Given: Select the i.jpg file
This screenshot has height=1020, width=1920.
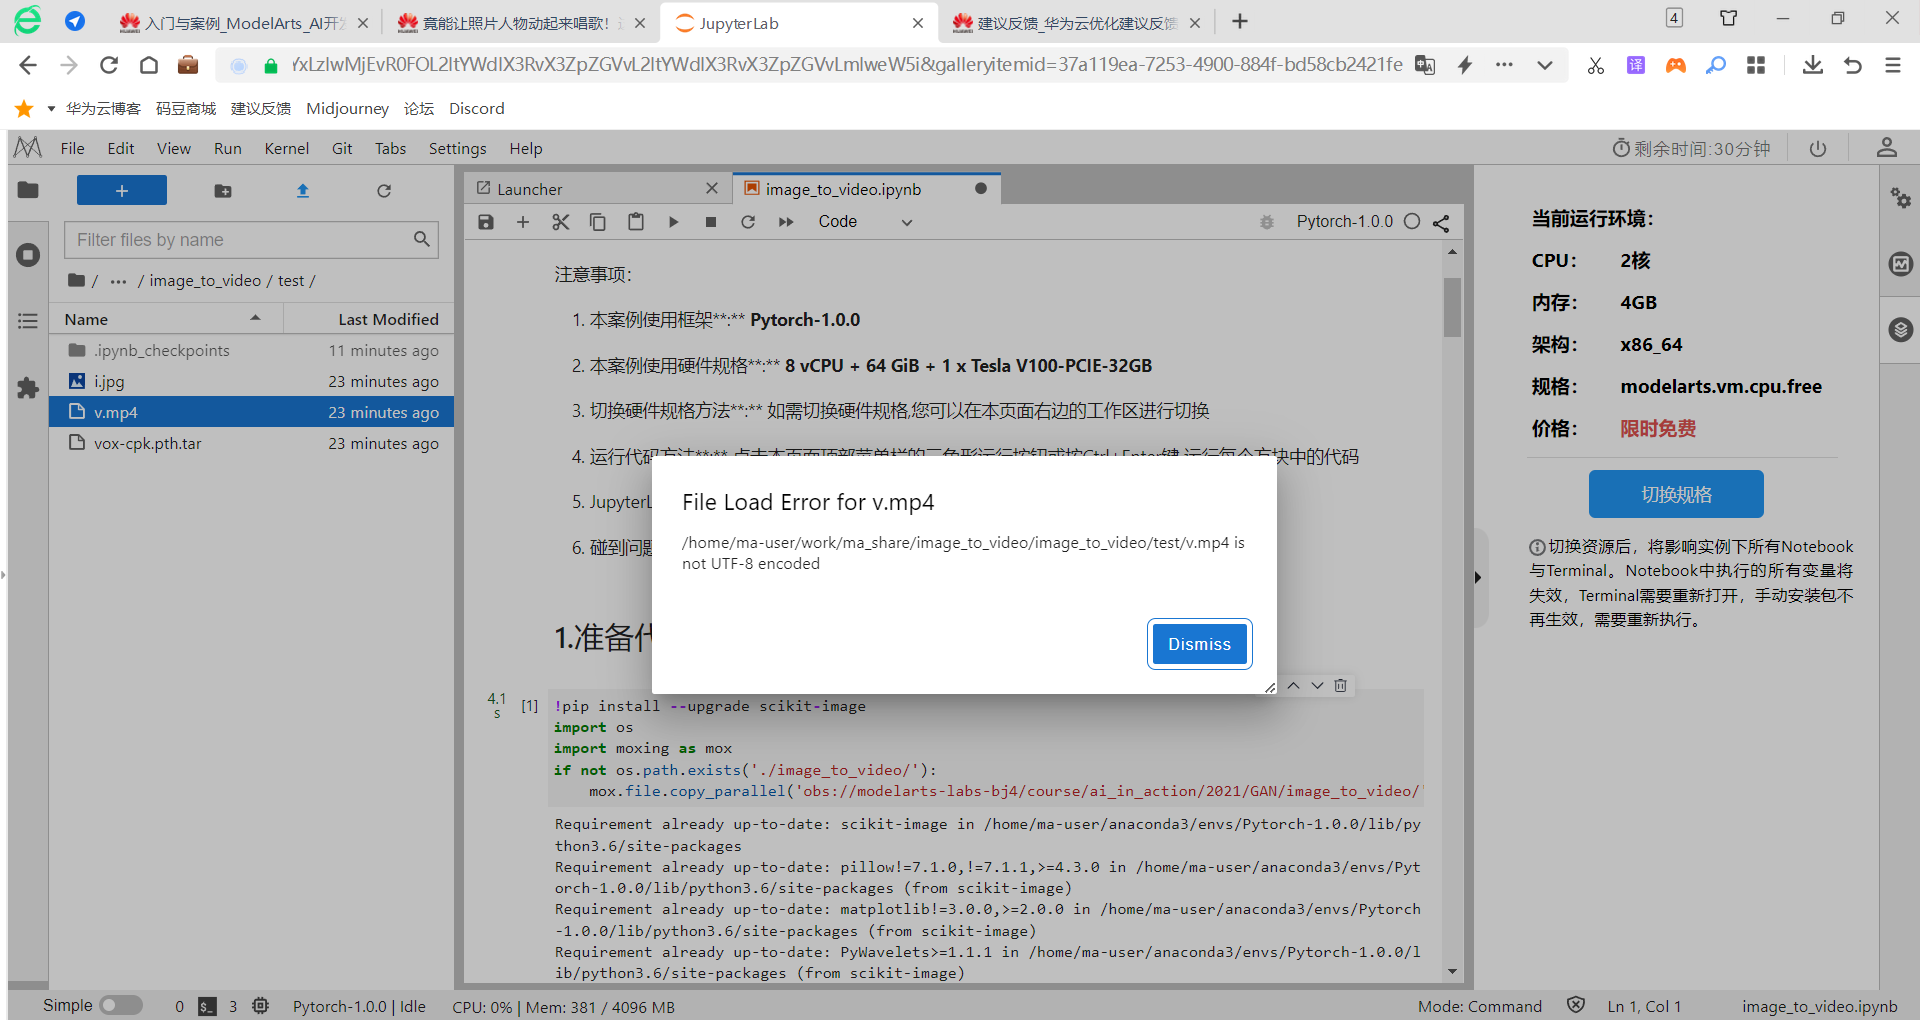Looking at the screenshot, I should (252, 381).
